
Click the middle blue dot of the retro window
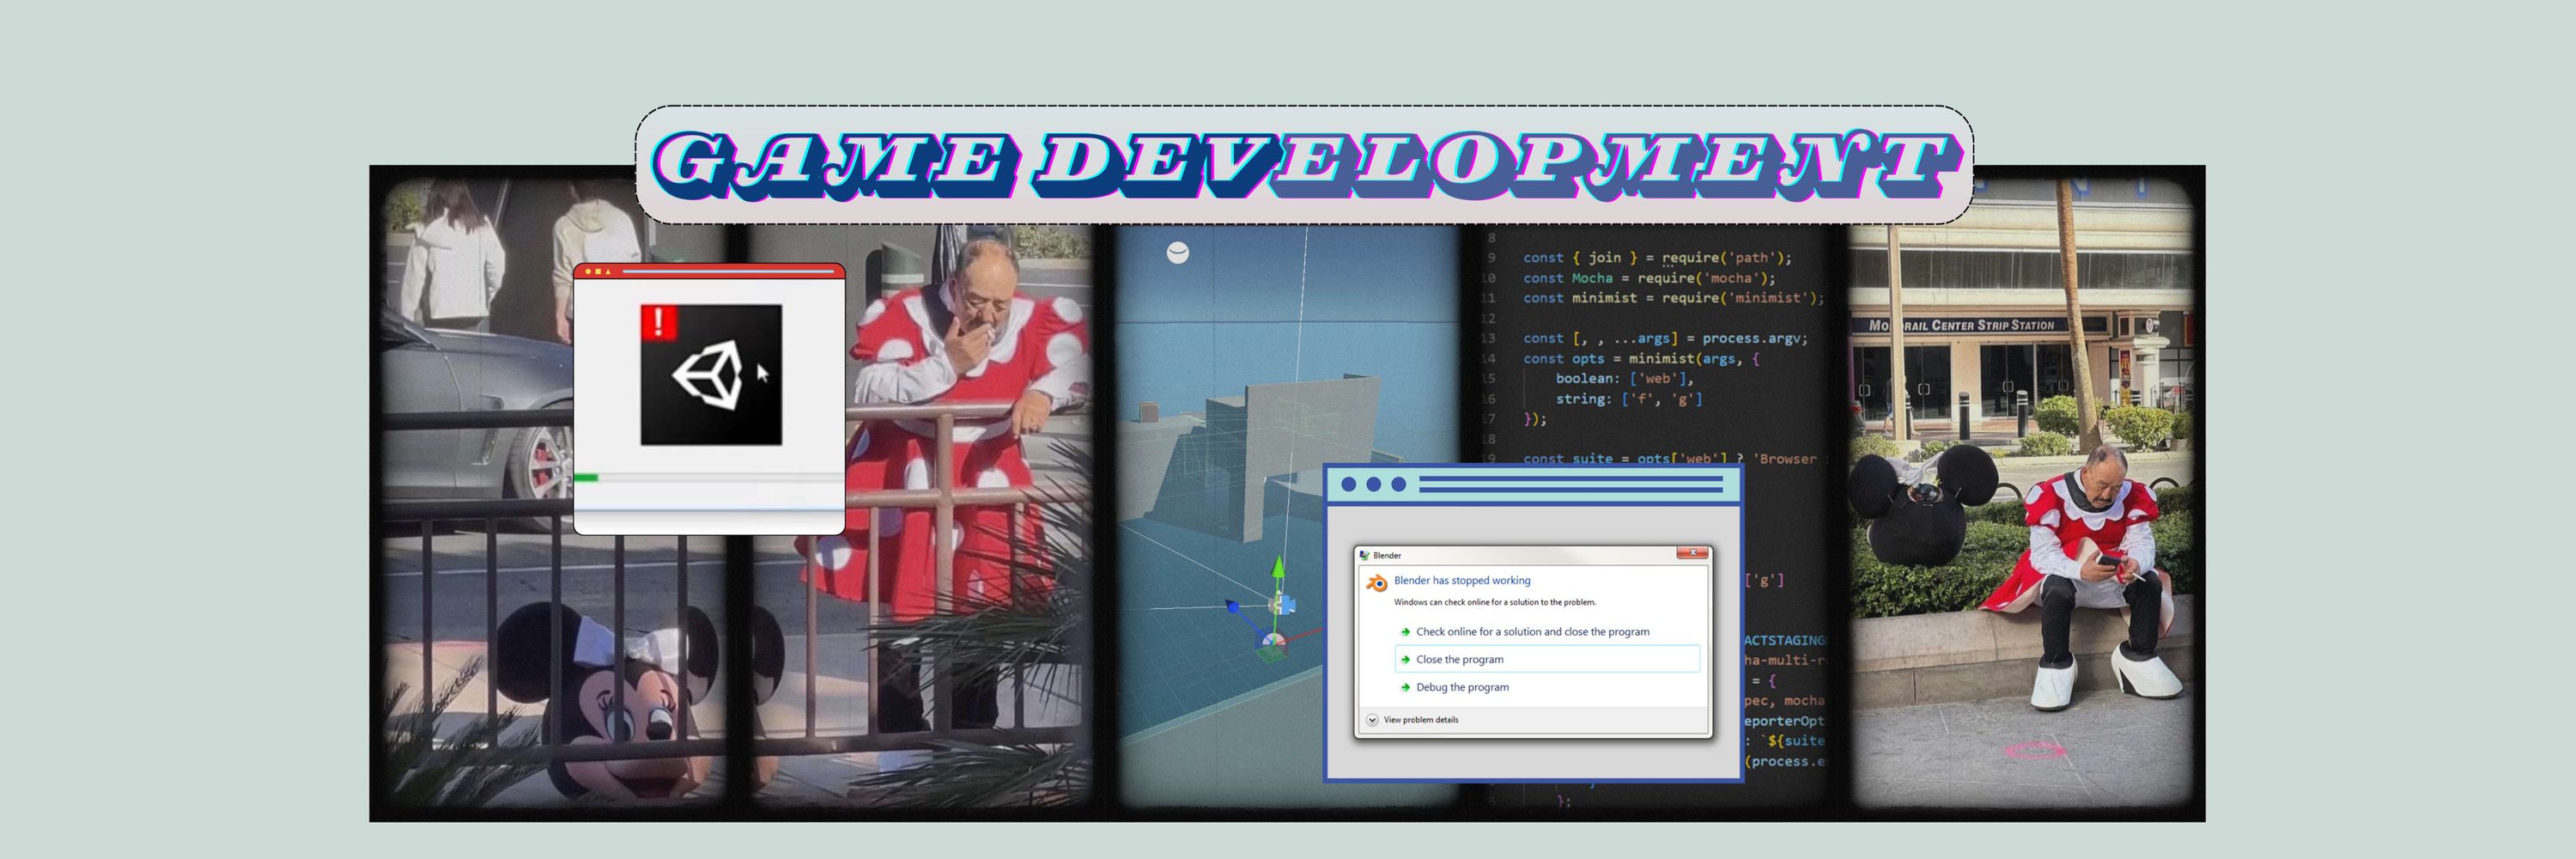(x=1373, y=485)
